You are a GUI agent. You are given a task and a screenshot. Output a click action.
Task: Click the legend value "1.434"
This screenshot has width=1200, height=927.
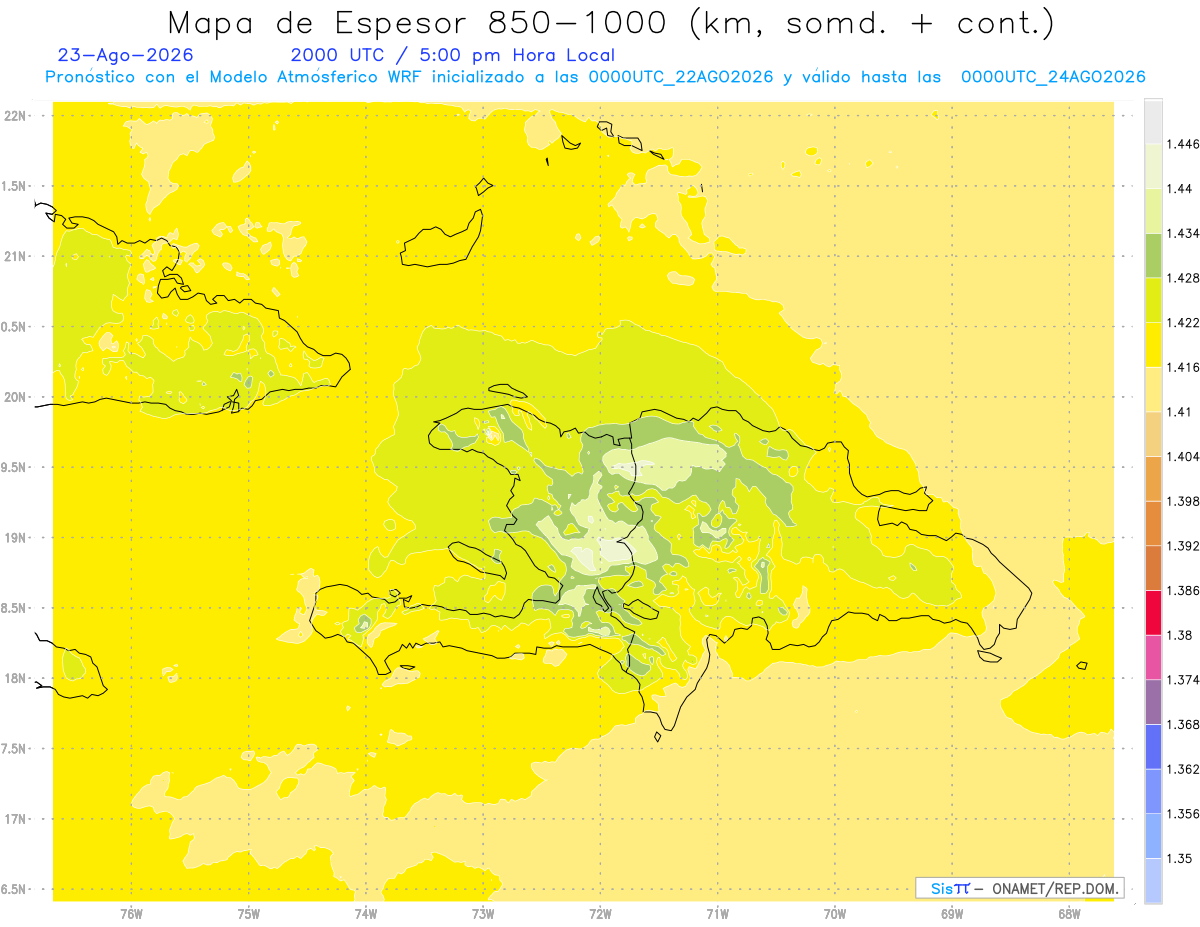coord(1184,233)
